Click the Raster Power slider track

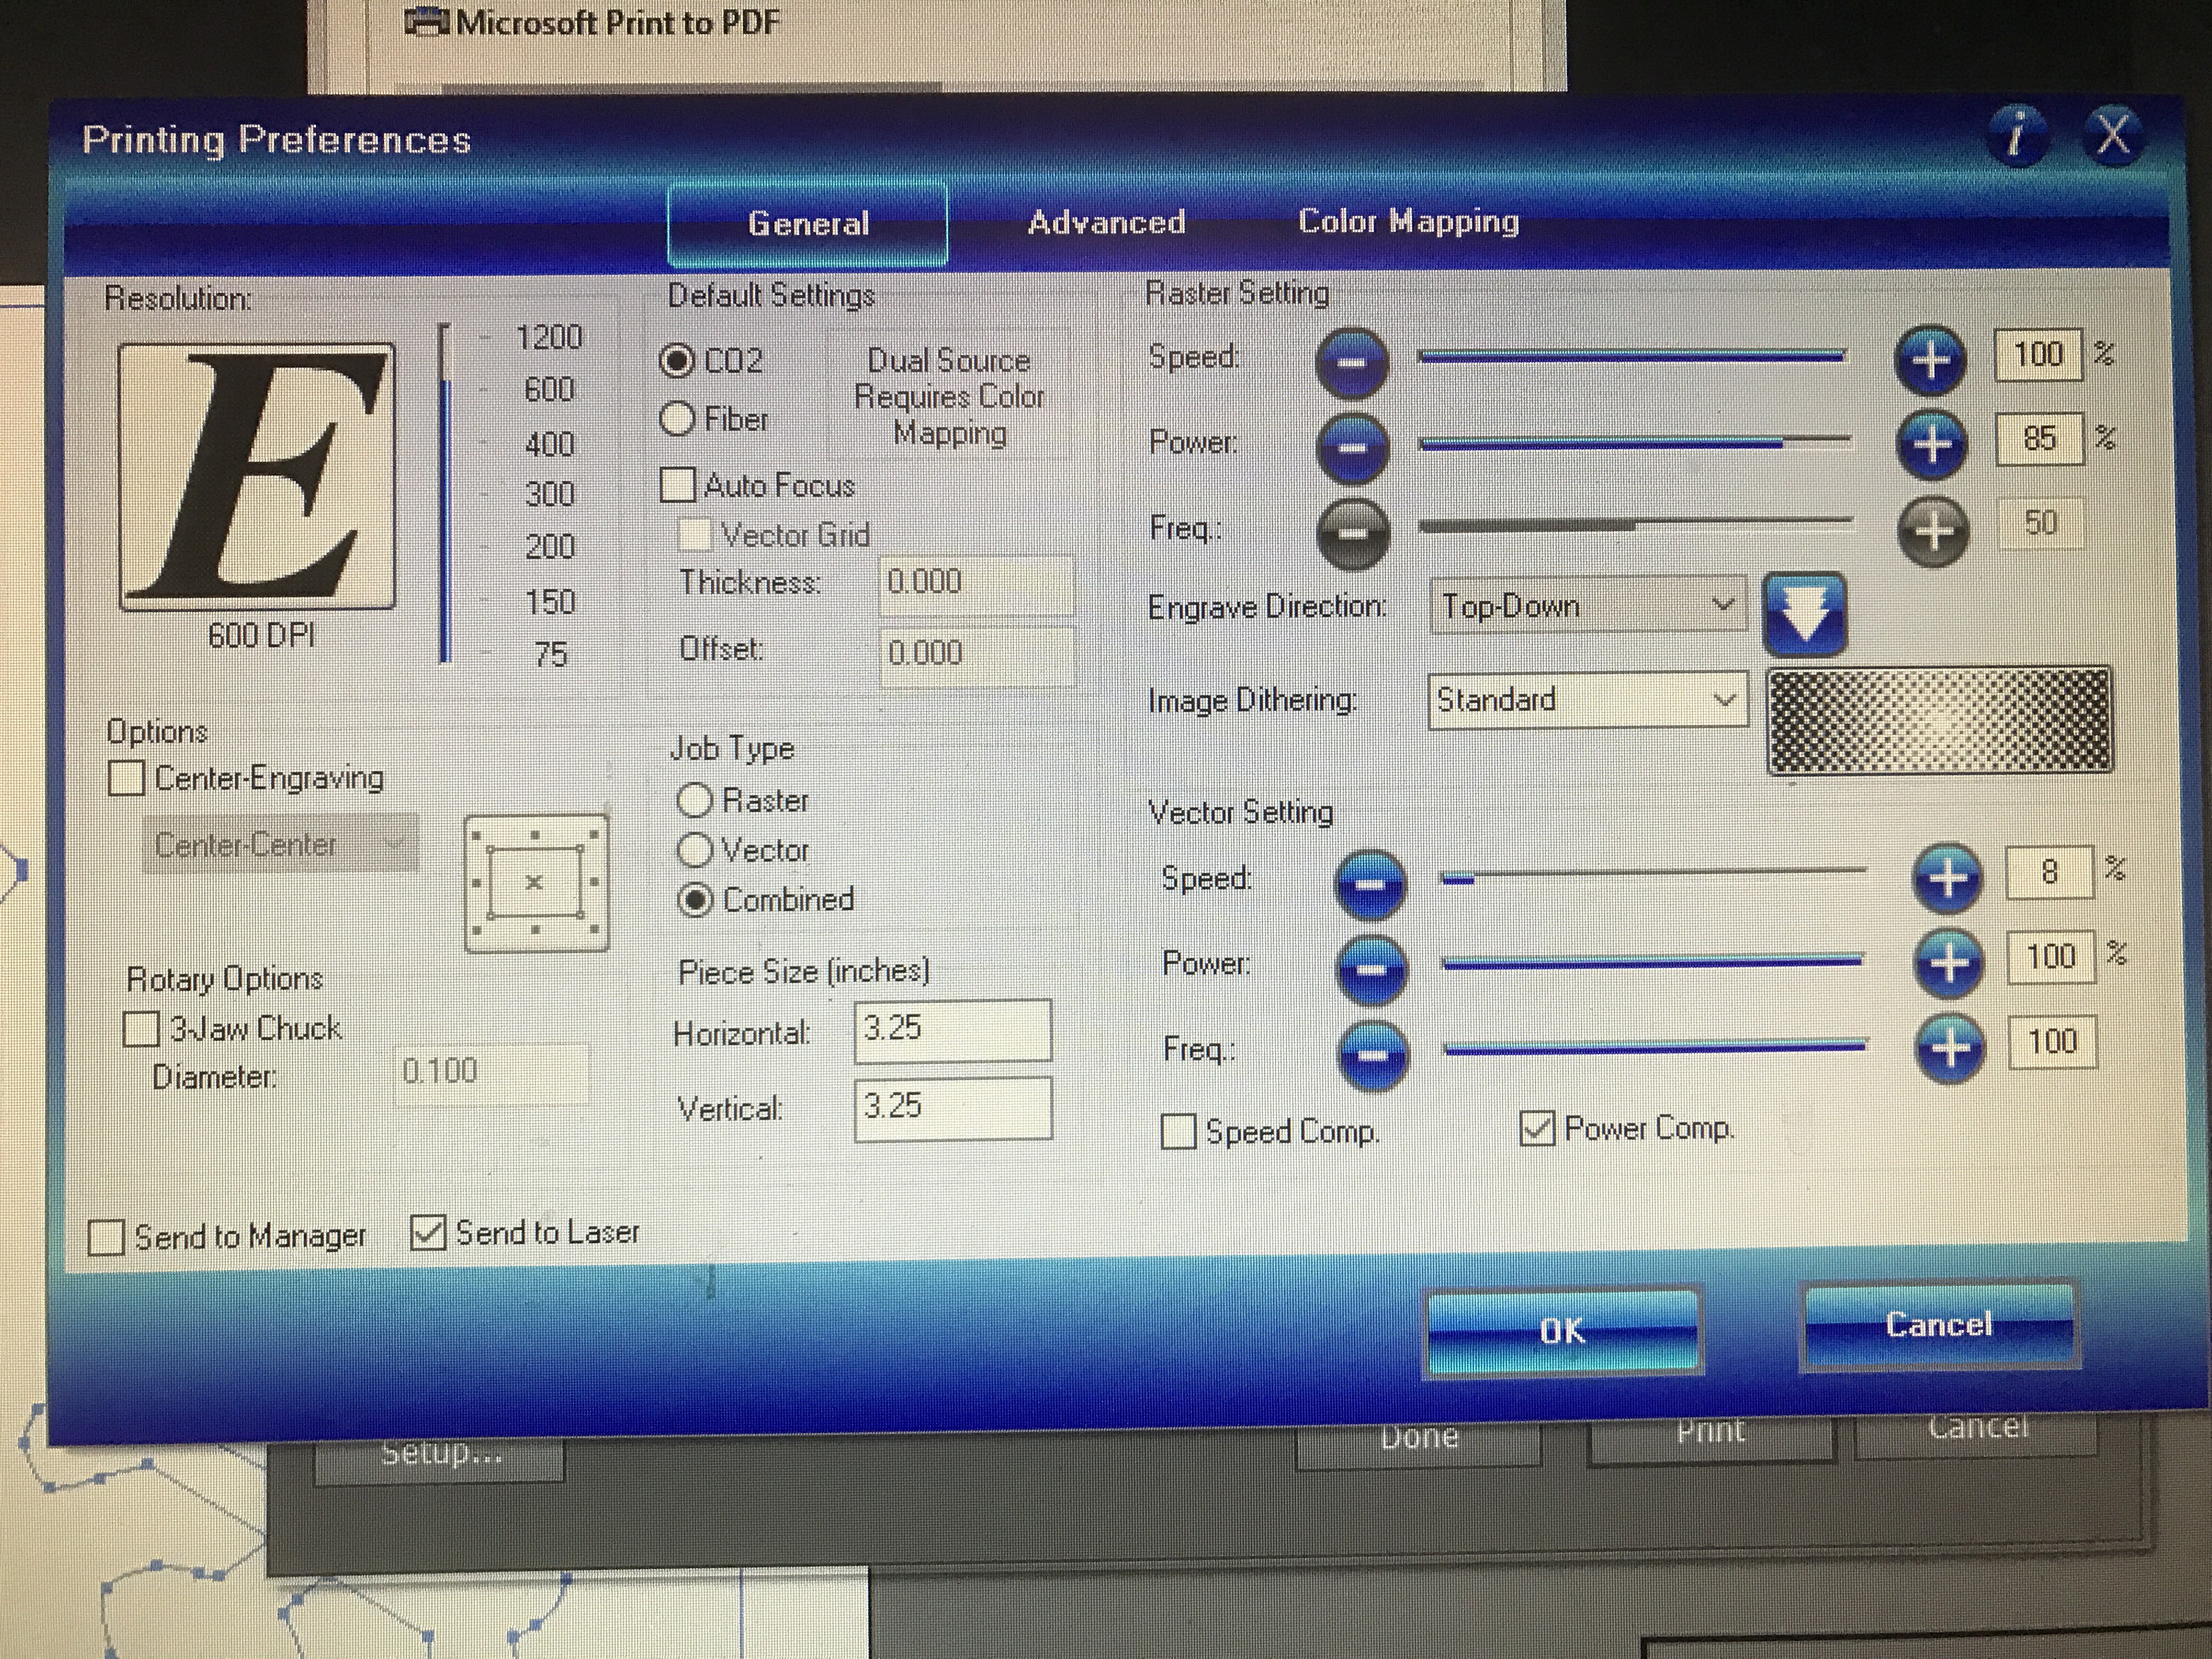[x=1635, y=441]
